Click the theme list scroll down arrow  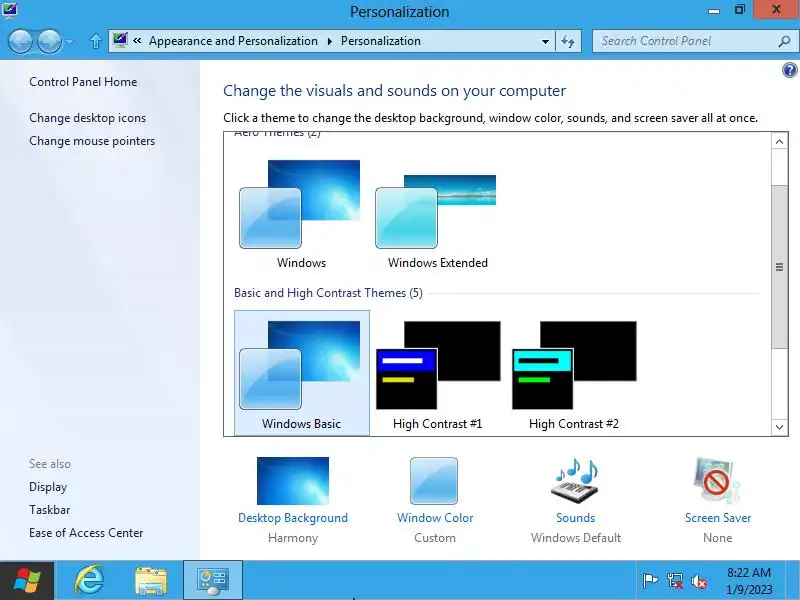click(779, 427)
